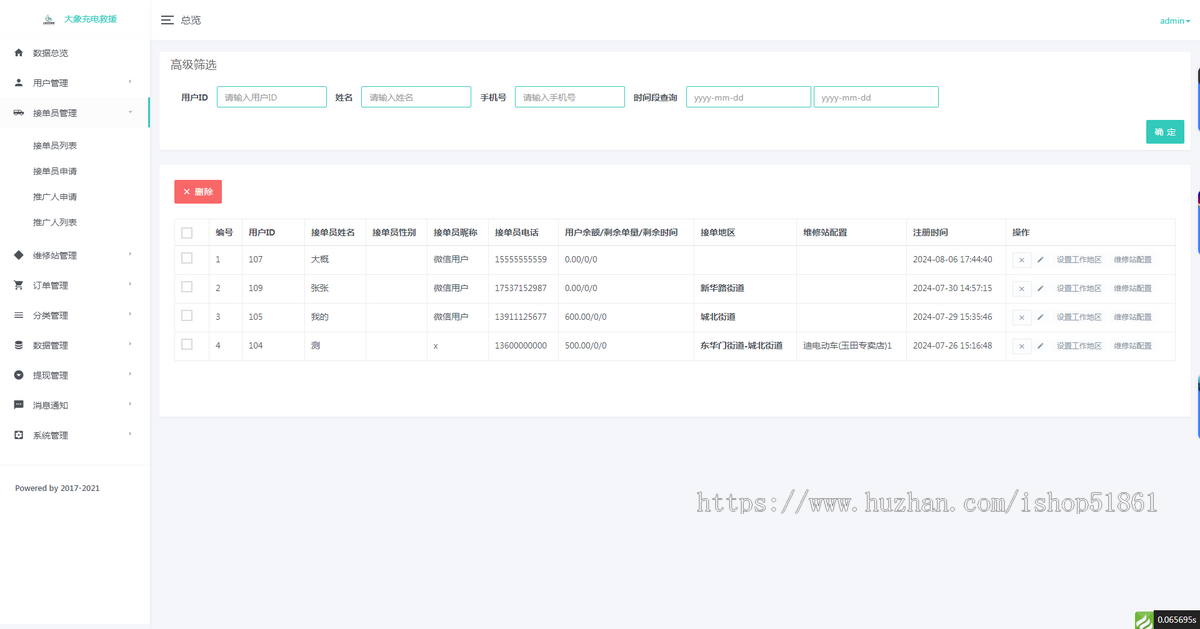Click the database icon beside 数据管理
The height and width of the screenshot is (629, 1200).
[x=19, y=345]
